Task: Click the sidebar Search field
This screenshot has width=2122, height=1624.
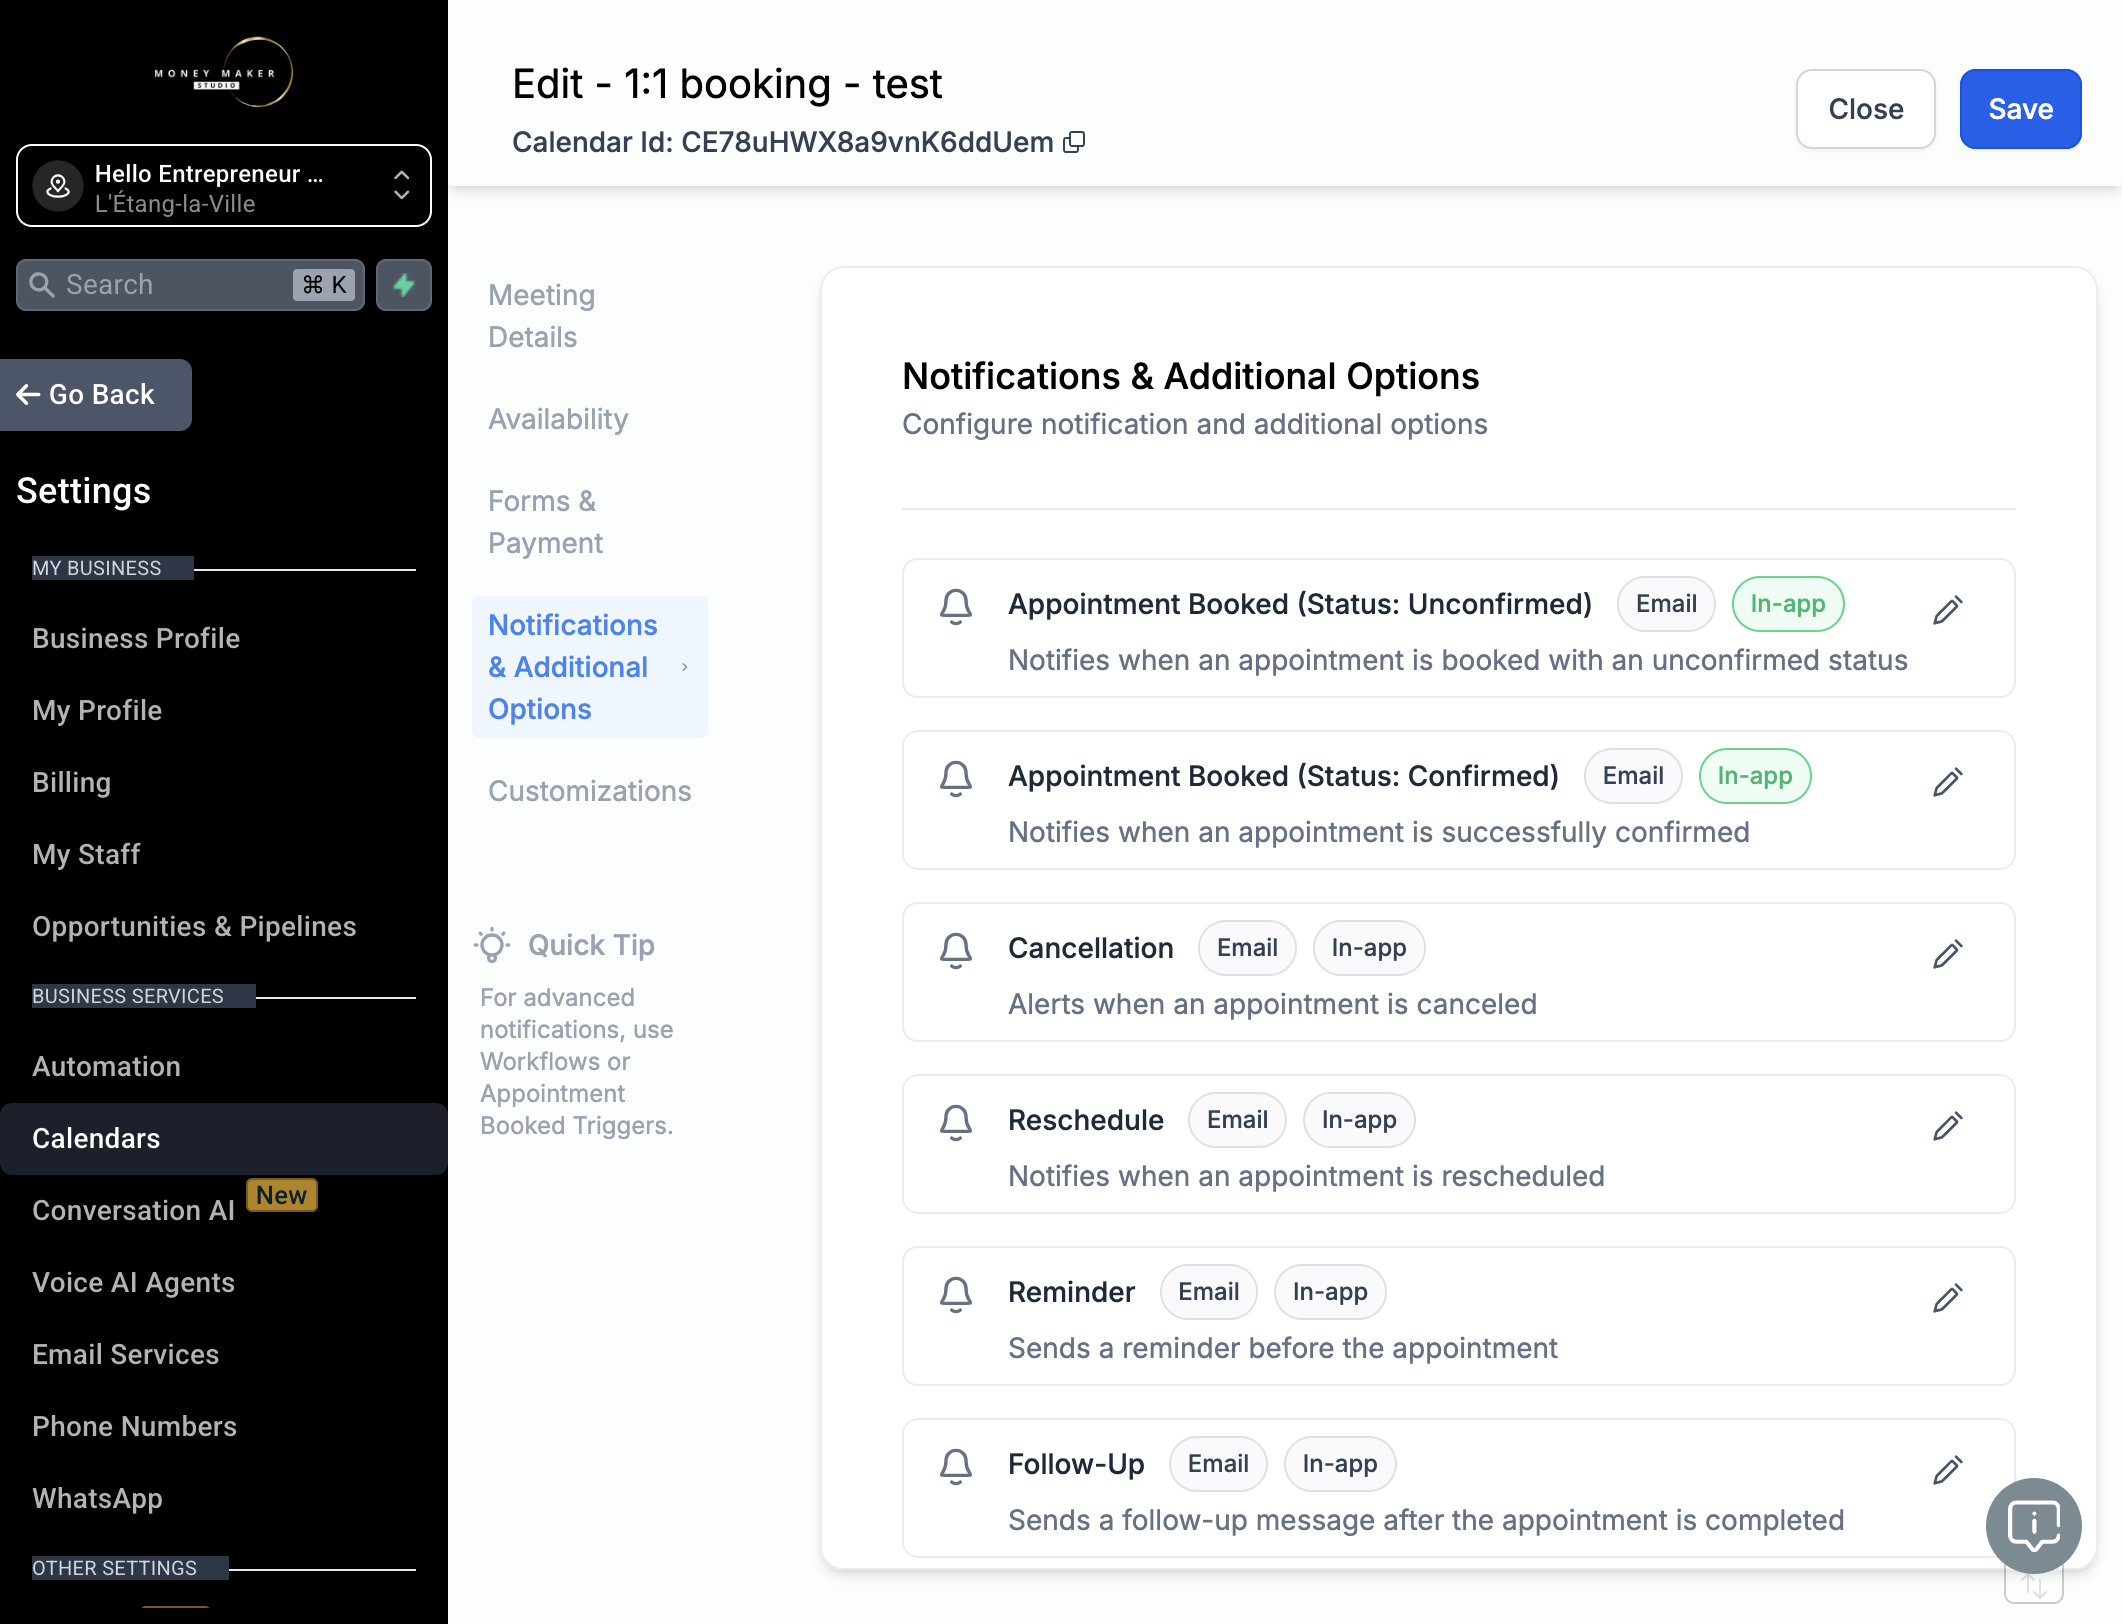Action: (190, 285)
